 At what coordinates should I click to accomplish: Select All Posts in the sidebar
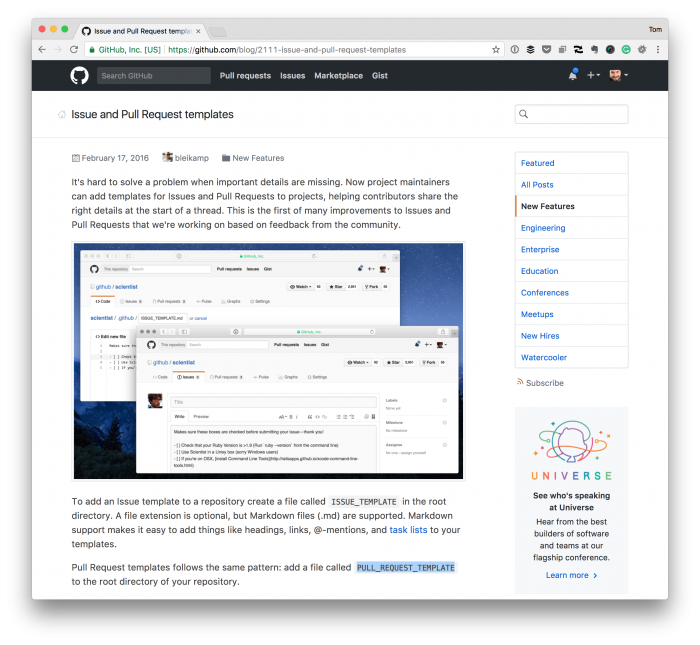pos(571,184)
